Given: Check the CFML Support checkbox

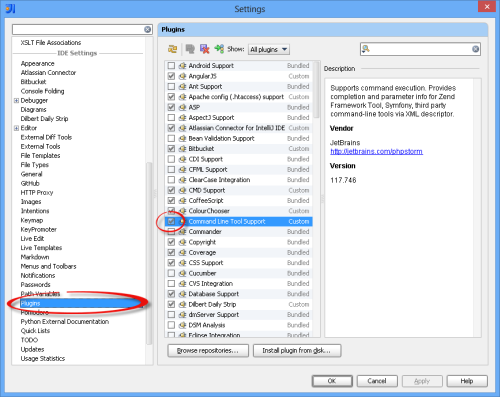Looking at the screenshot, I should click(171, 169).
